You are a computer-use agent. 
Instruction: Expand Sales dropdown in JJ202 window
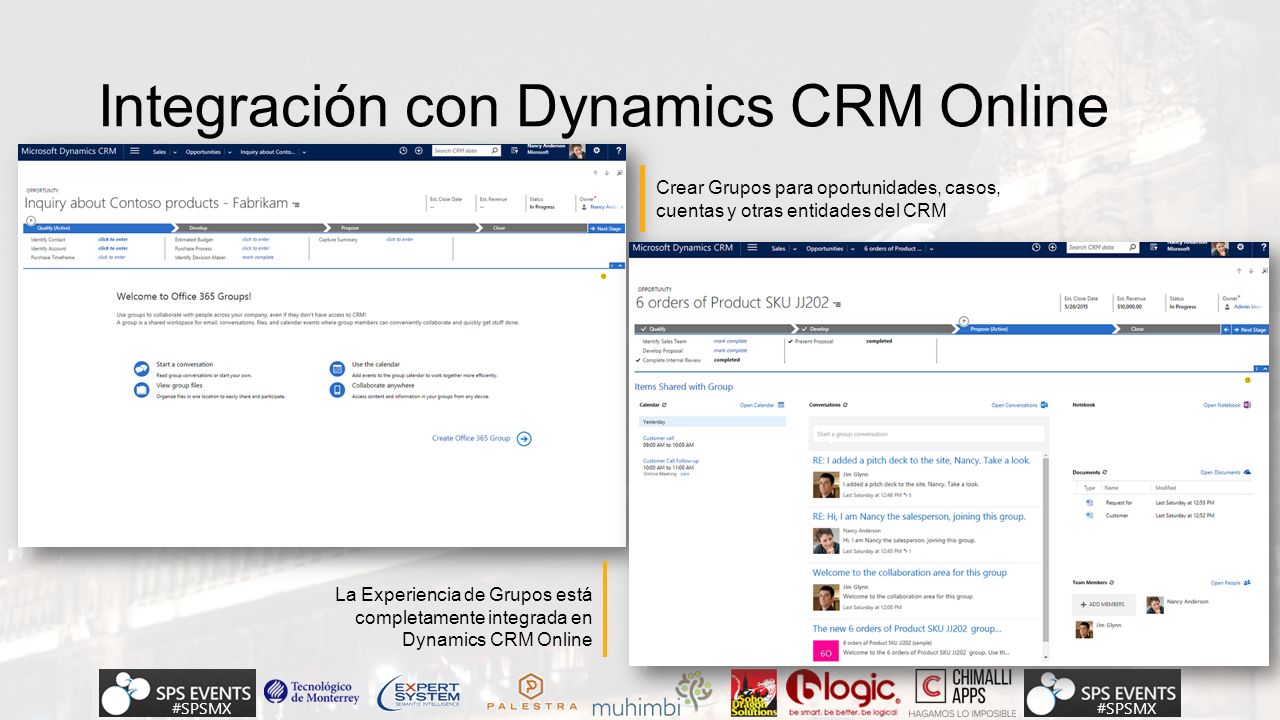795,248
